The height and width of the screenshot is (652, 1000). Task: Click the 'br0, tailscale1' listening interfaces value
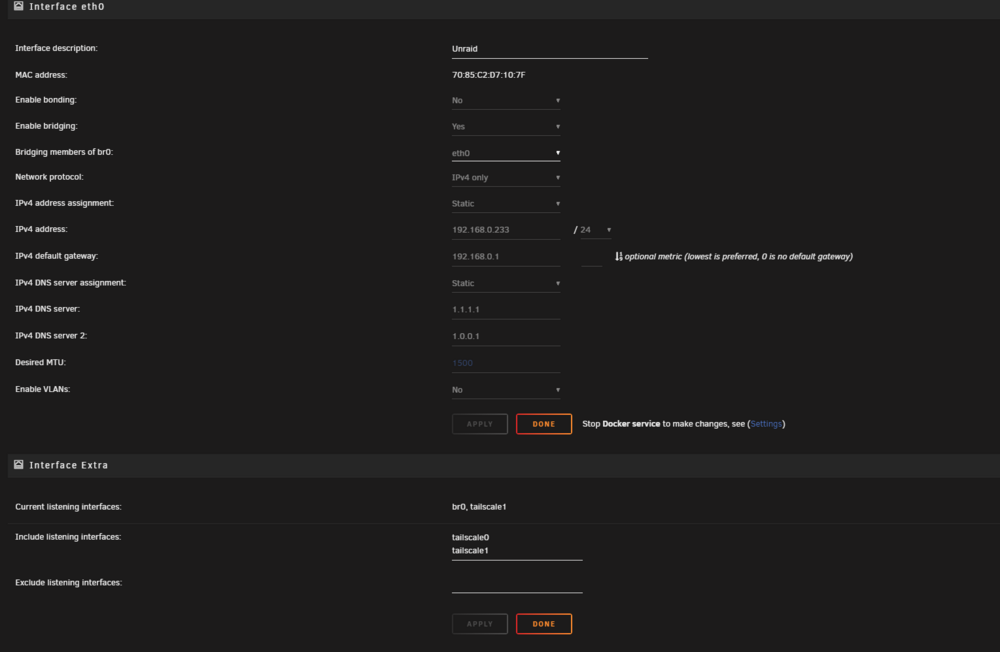479,507
